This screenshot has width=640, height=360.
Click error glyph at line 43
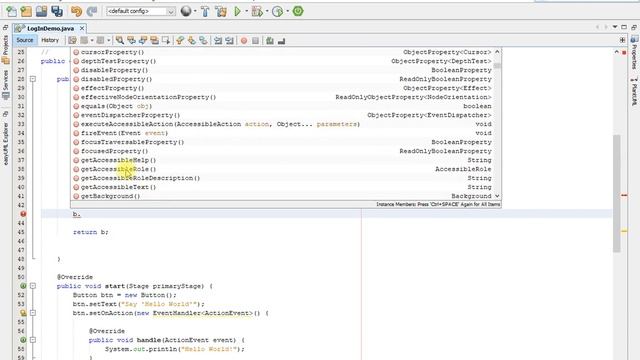point(23,214)
